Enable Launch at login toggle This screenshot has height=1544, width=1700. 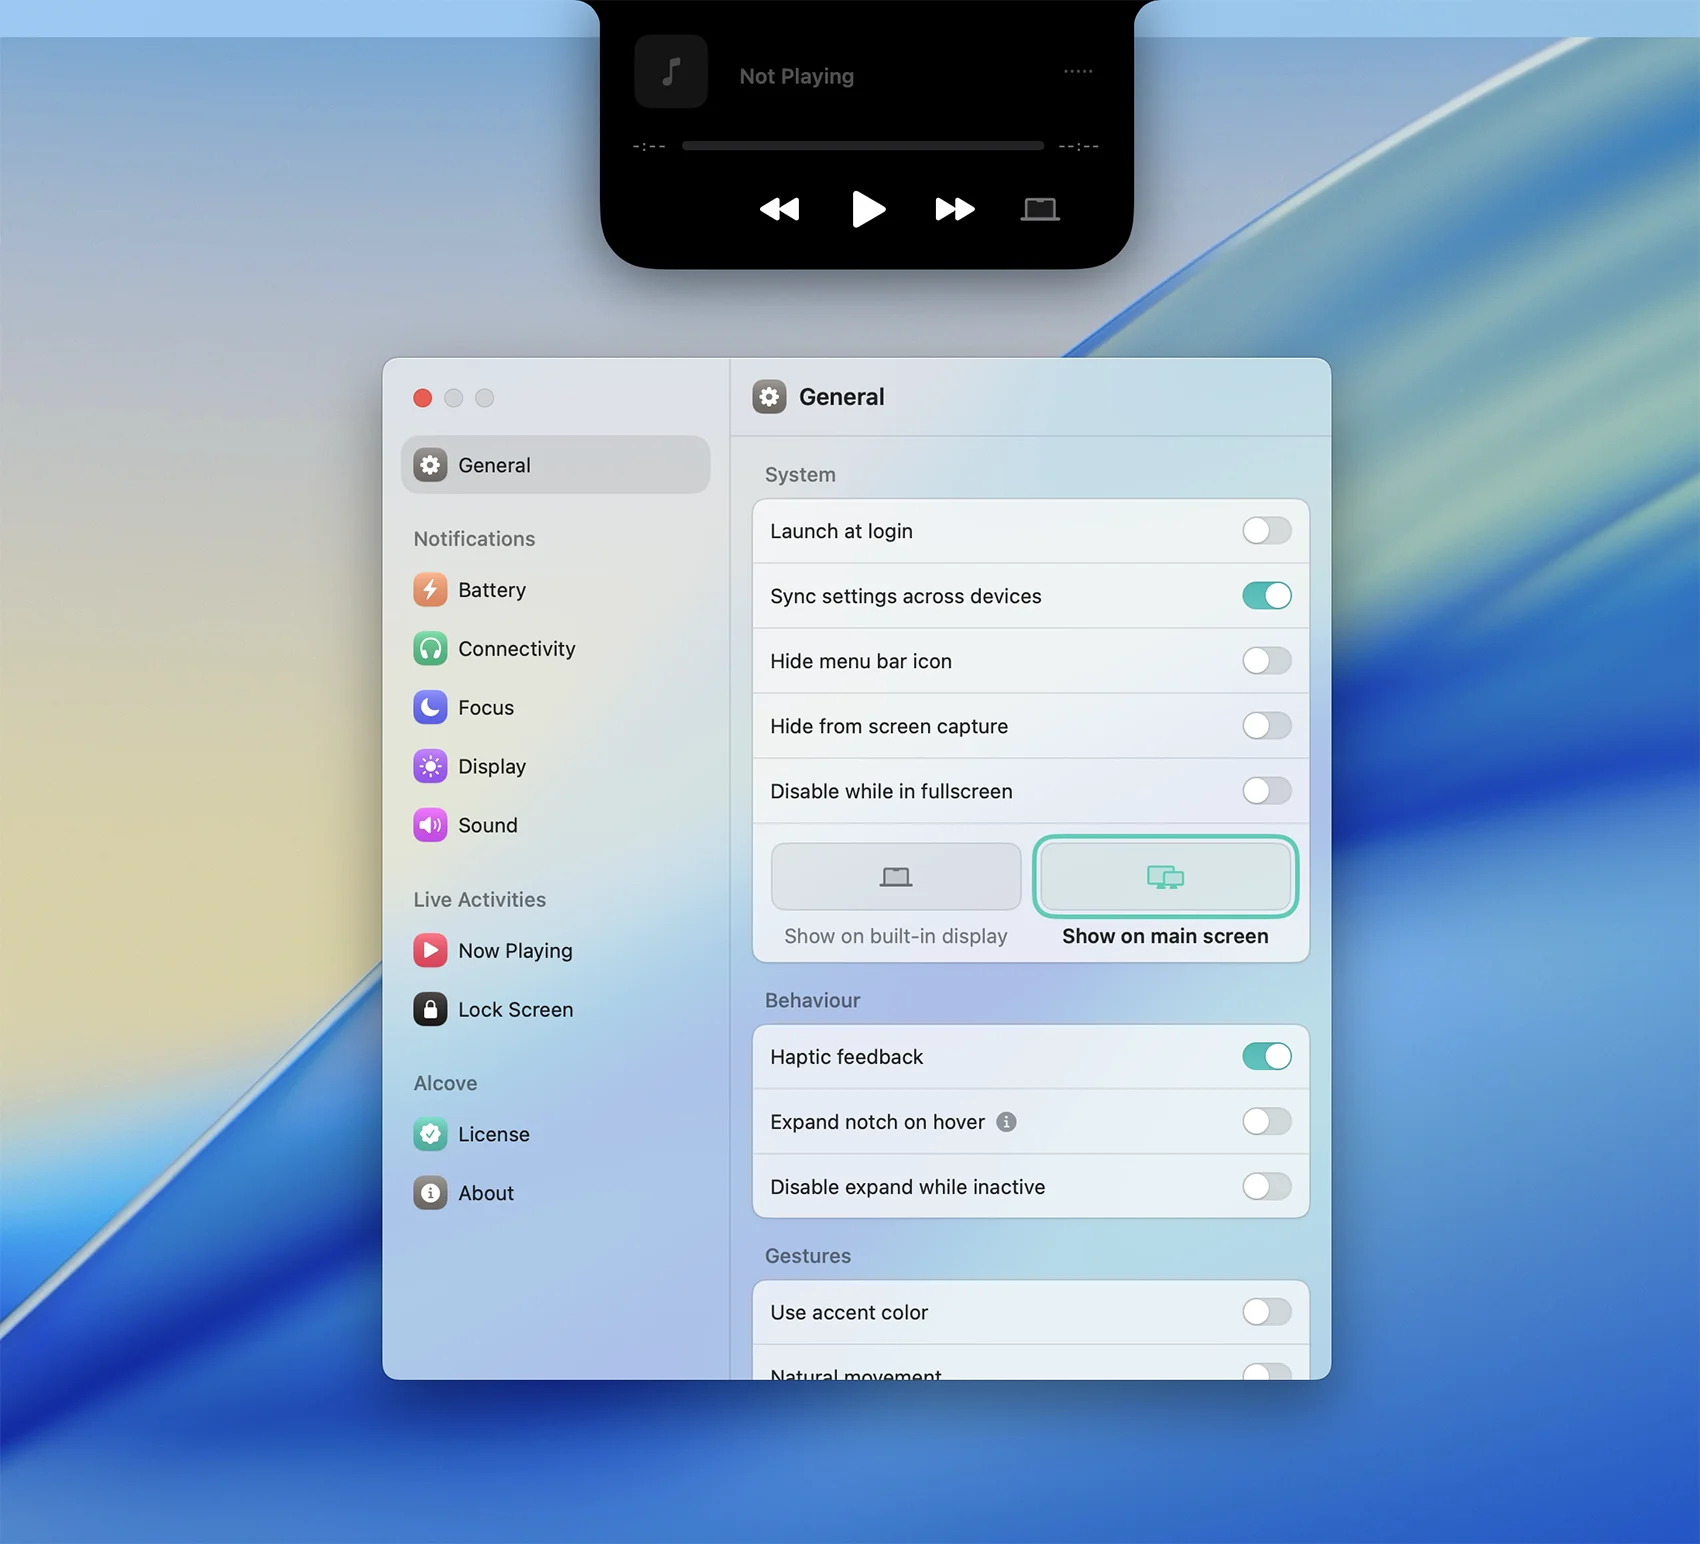[x=1266, y=531]
